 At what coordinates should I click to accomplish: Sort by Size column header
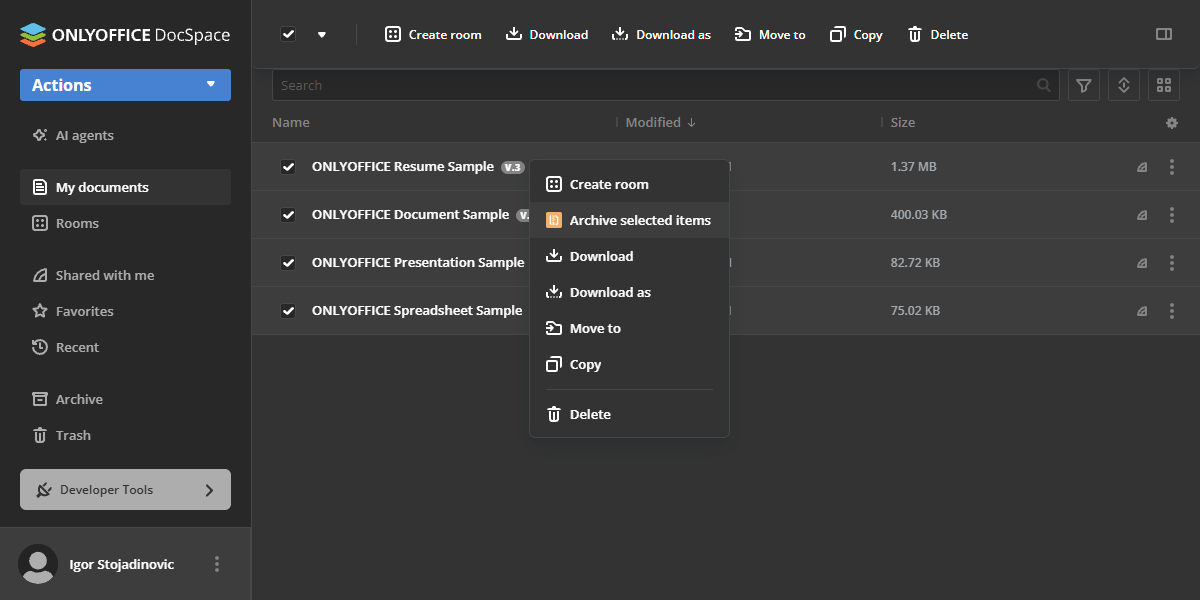click(x=903, y=122)
